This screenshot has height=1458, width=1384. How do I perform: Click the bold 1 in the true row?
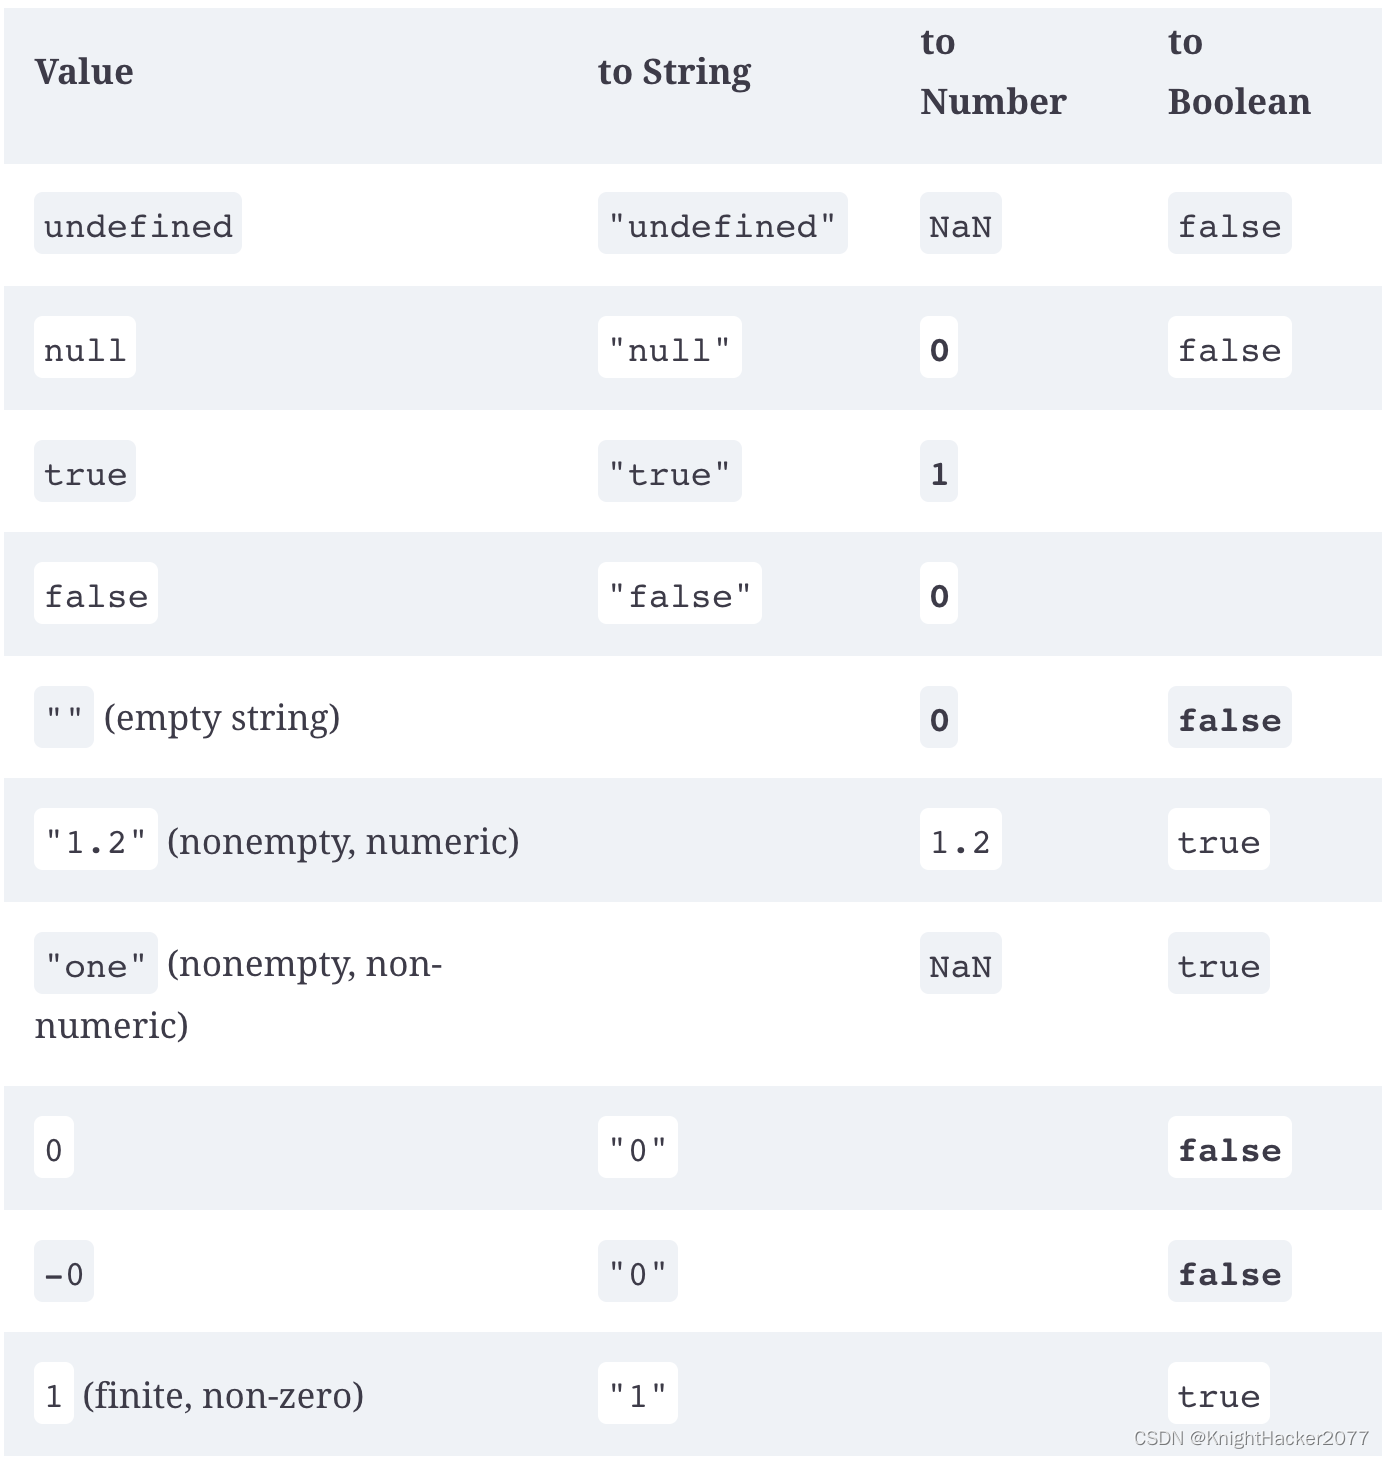pyautogui.click(x=939, y=472)
